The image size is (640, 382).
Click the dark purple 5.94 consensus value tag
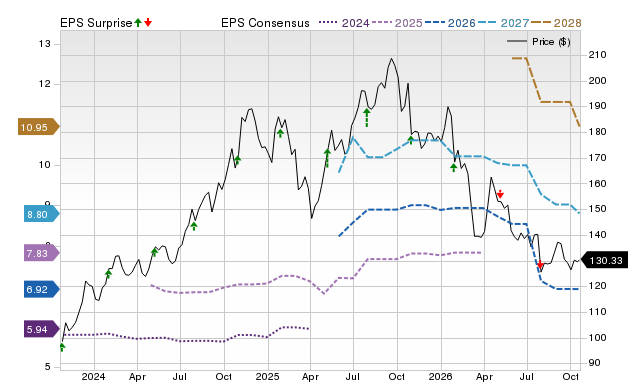pyautogui.click(x=42, y=329)
